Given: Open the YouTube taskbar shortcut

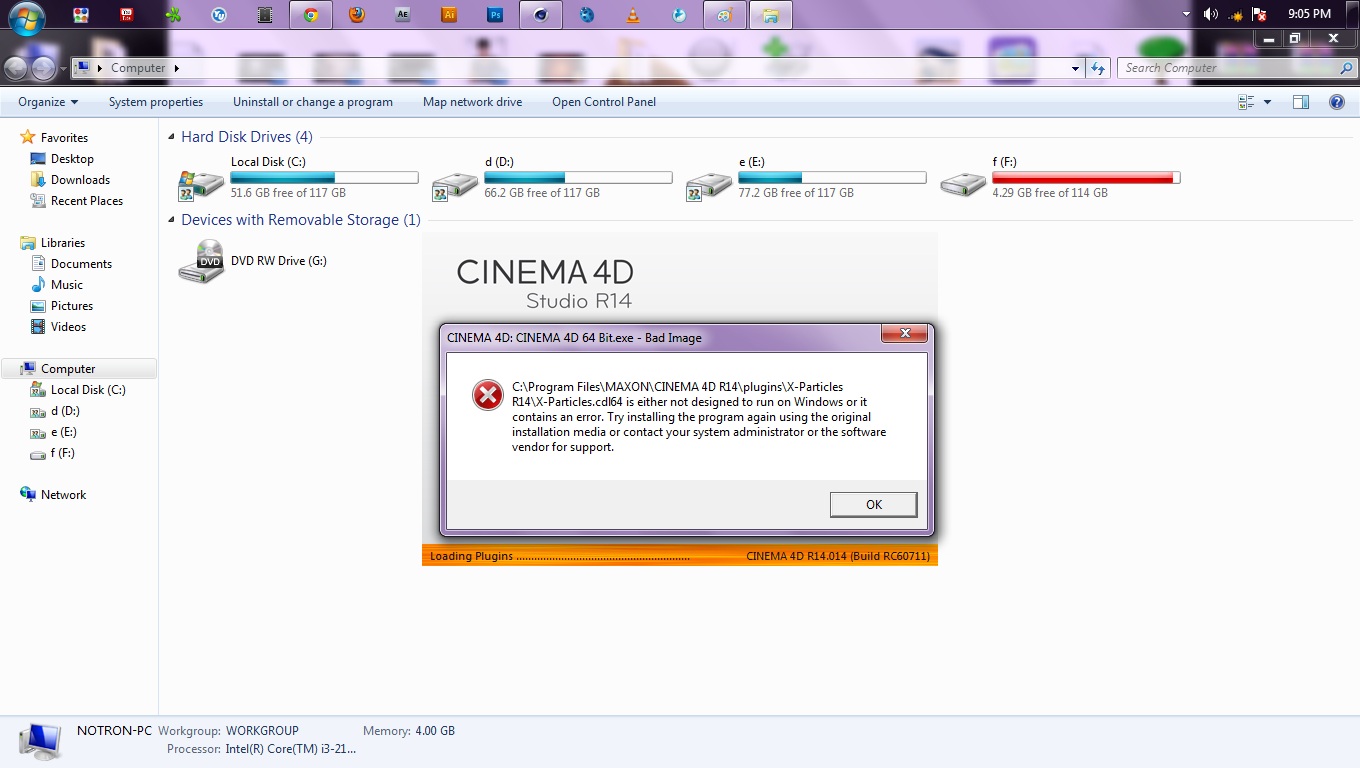Looking at the screenshot, I should click(x=127, y=15).
